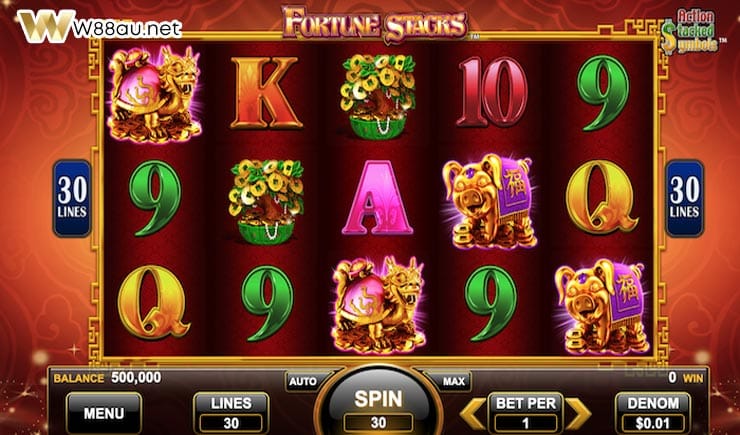The height and width of the screenshot is (435, 740).
Task: Select the golden dragon turtle symbol top-left
Action: coord(154,94)
